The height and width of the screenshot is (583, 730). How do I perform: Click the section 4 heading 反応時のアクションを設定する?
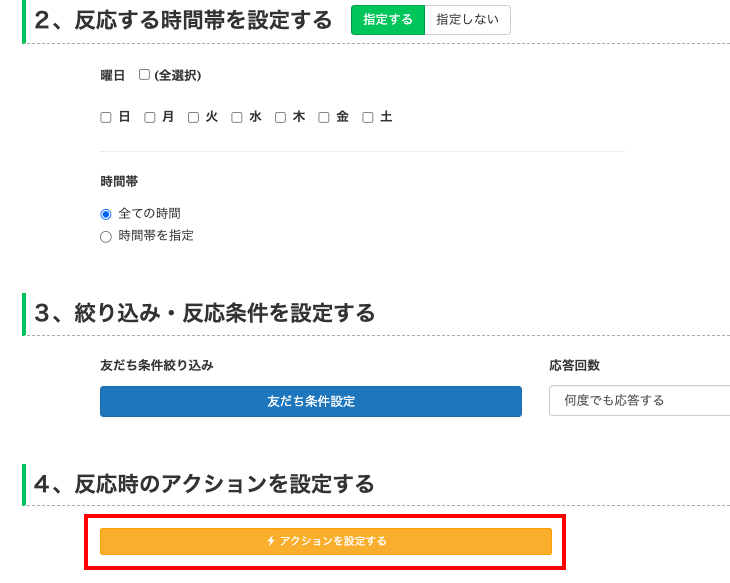point(204,484)
